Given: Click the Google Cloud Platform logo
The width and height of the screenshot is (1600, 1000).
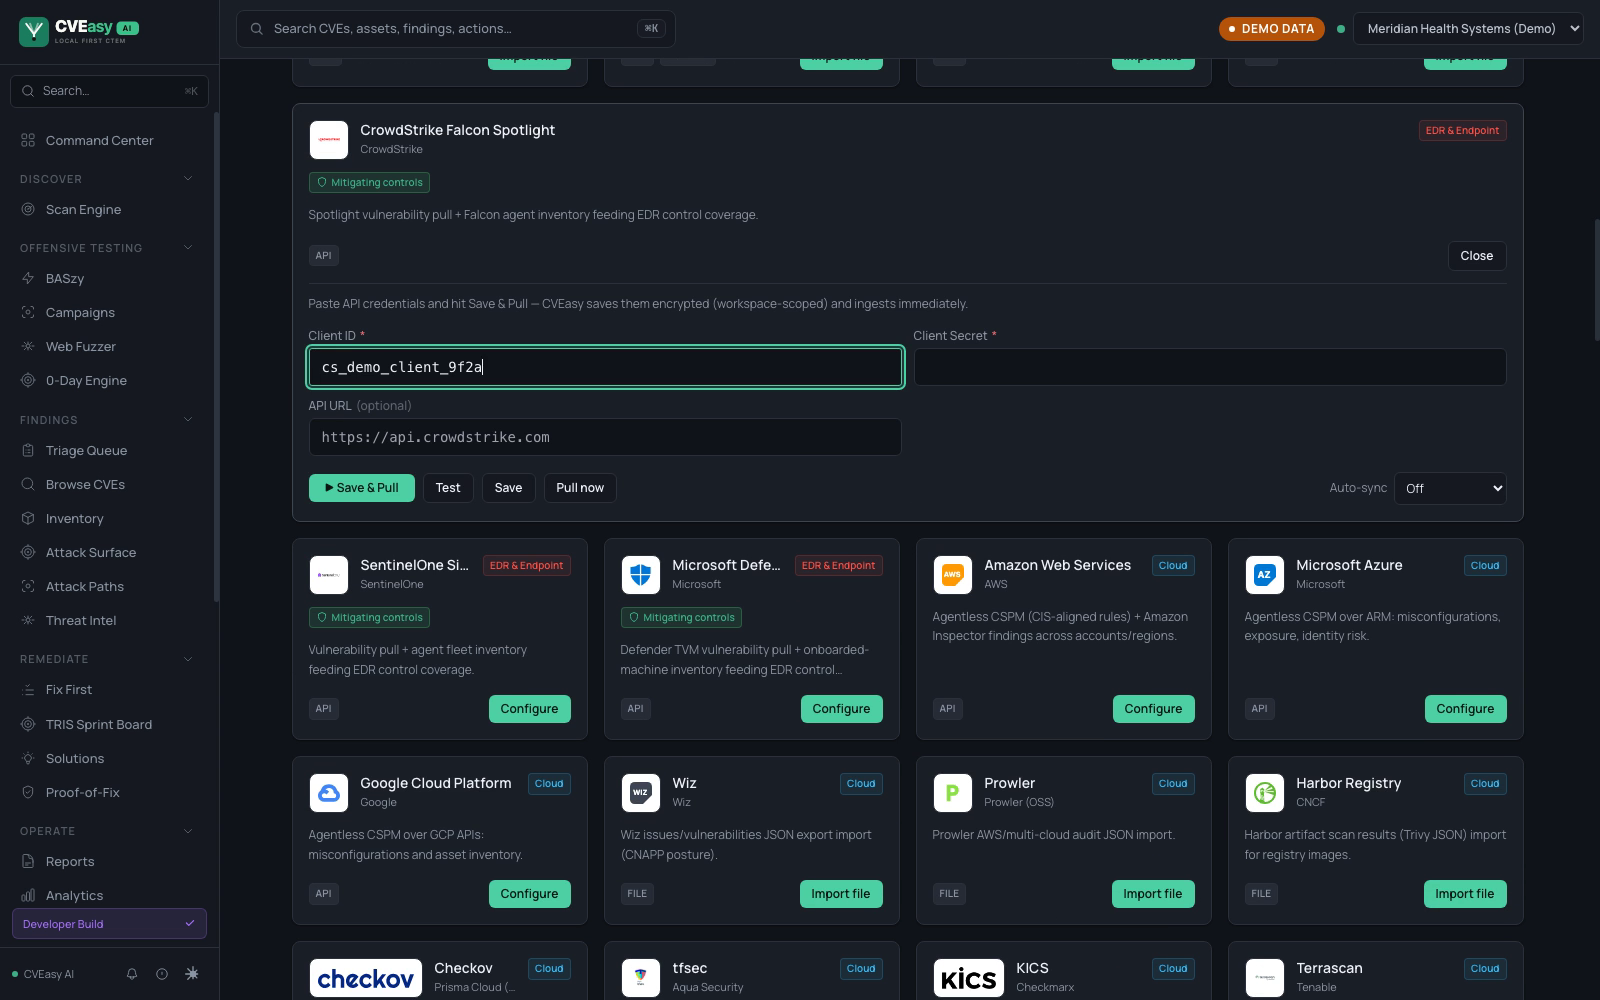Looking at the screenshot, I should click(329, 793).
